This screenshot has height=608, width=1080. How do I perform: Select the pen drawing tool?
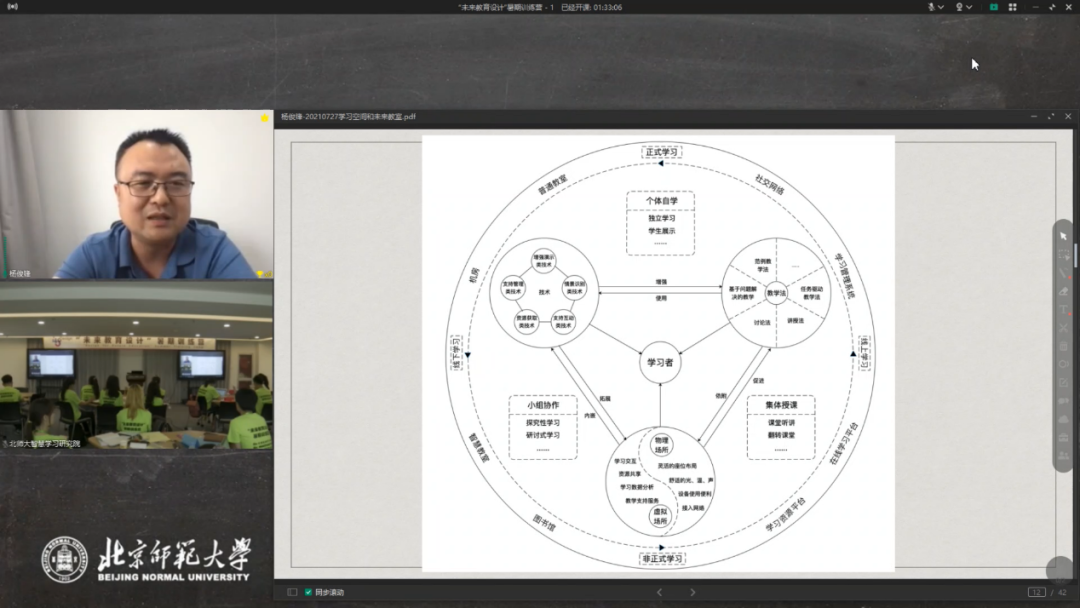(x=1063, y=273)
